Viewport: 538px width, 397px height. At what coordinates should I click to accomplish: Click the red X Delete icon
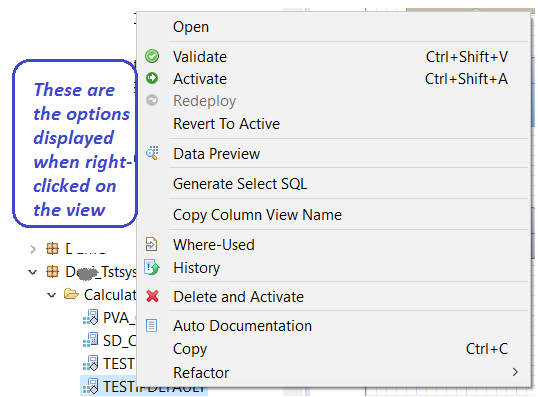tap(152, 296)
